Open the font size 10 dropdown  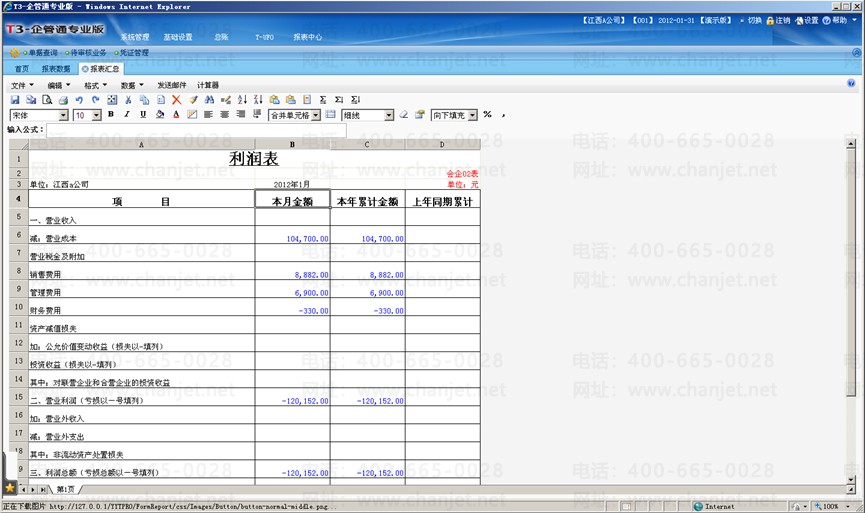pos(96,115)
